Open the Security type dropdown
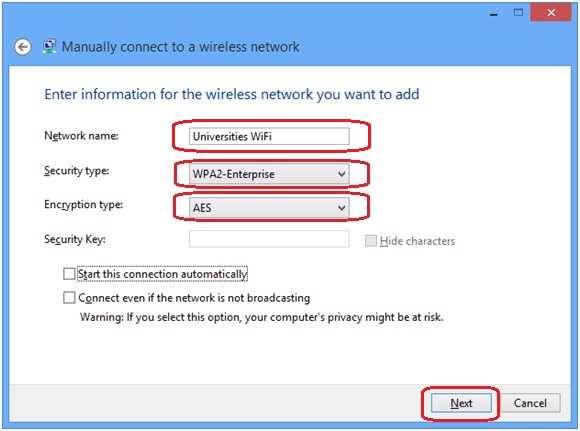Viewport: 580px width, 431px height. pyautogui.click(x=269, y=174)
